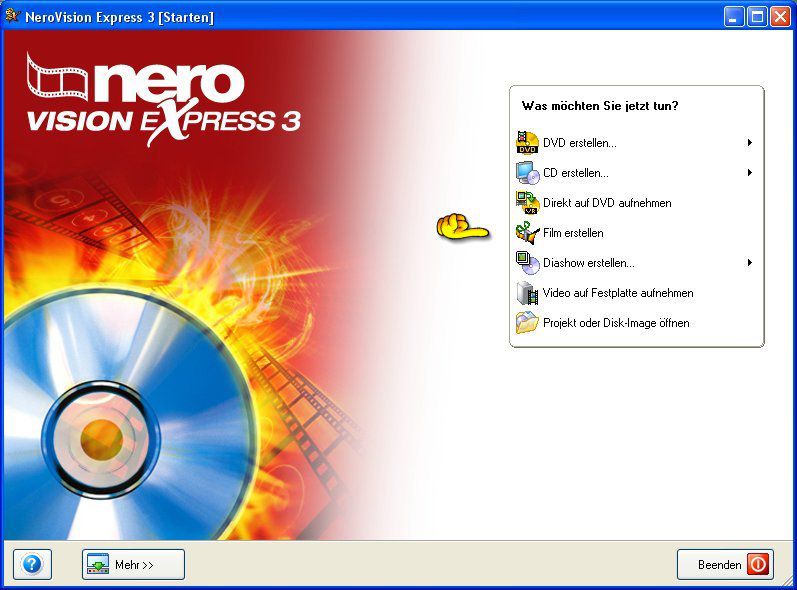797x590 pixels.
Task: Minimize the NeroVision Express window
Action: pos(733,17)
